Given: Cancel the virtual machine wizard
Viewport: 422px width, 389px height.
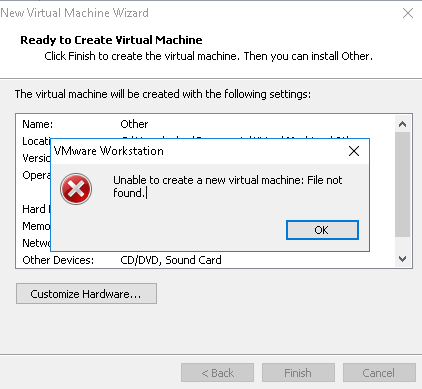Looking at the screenshot, I should point(379,373).
